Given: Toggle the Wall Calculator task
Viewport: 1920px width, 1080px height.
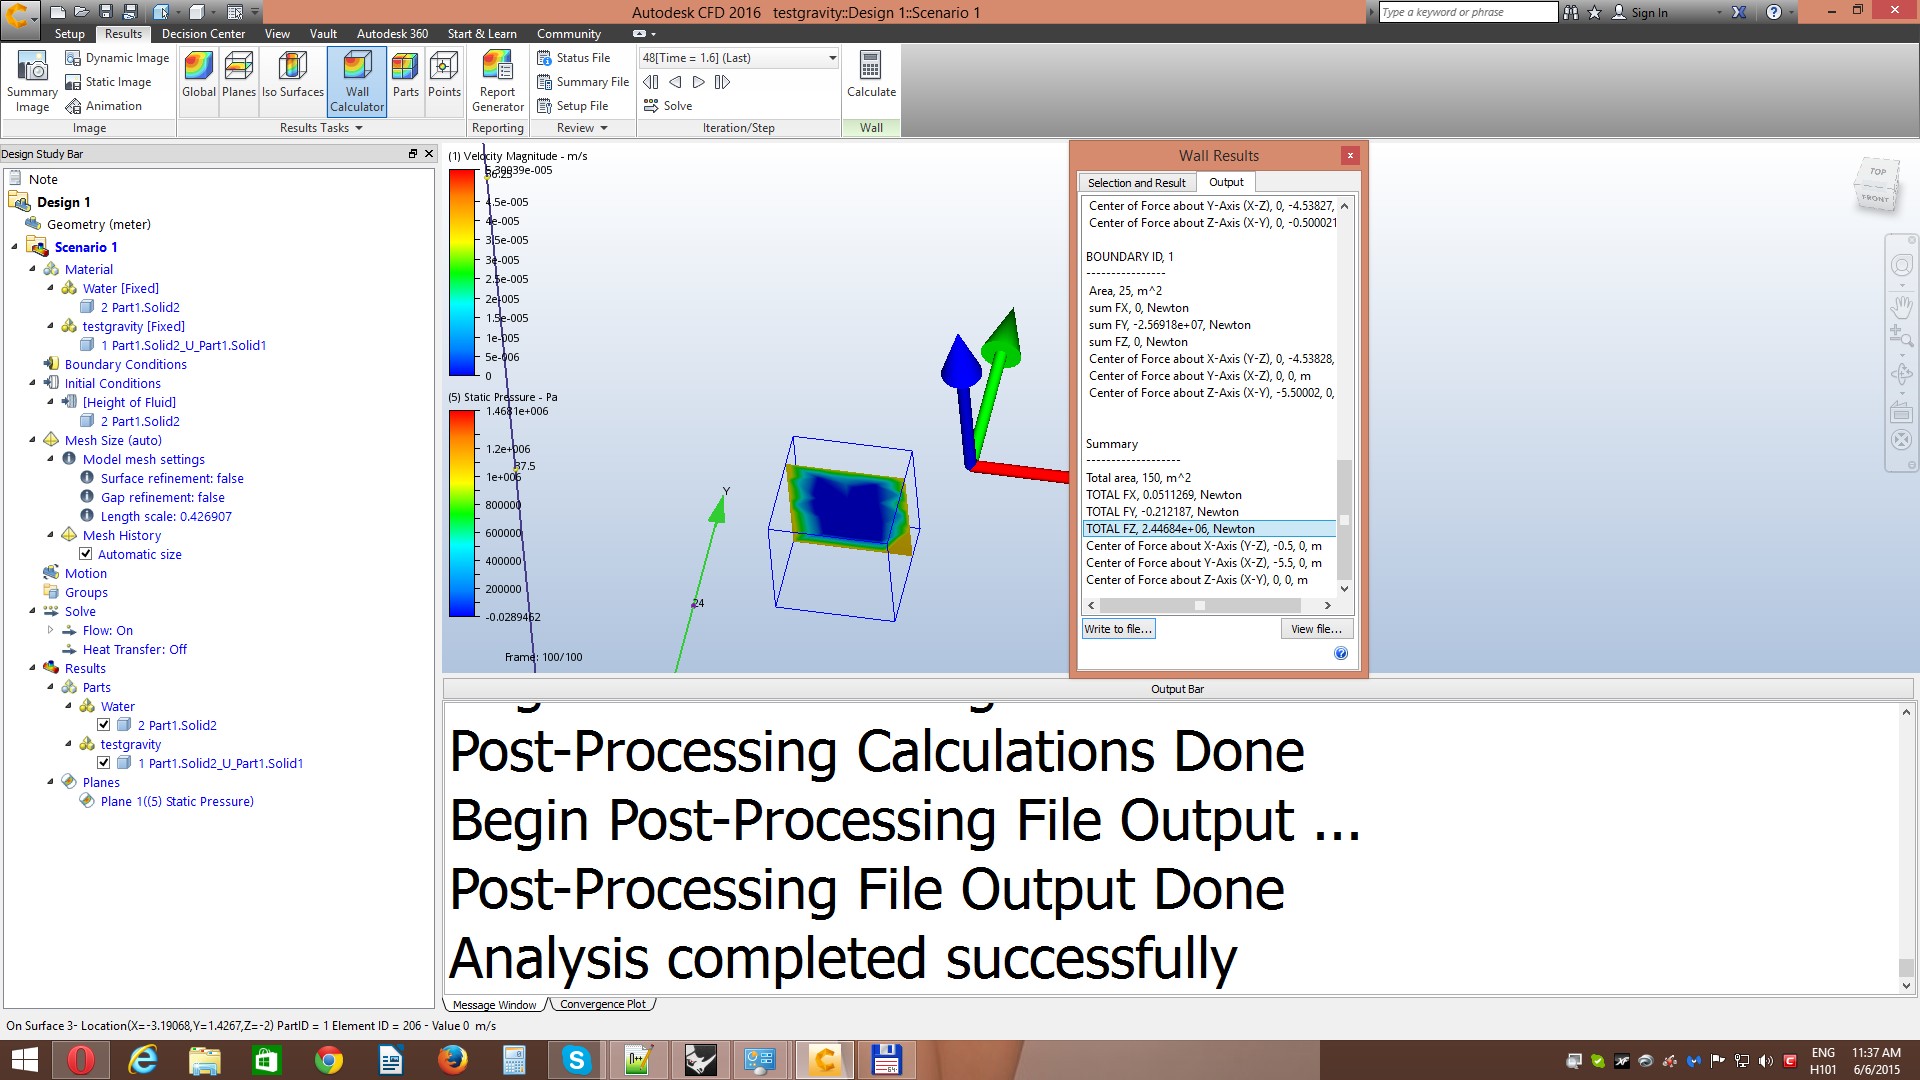Looking at the screenshot, I should pos(357,81).
